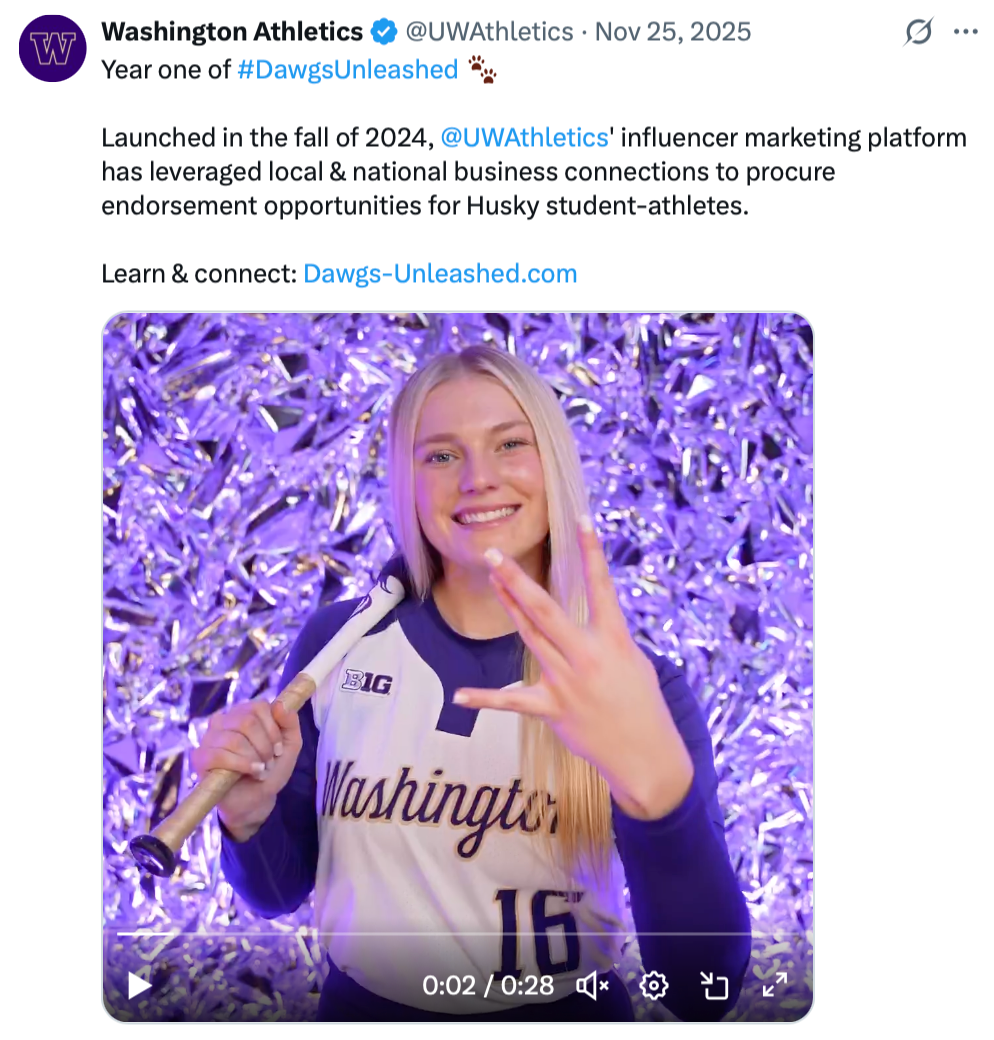Click the 0:02 / 0:28 time display
The height and width of the screenshot is (1040, 994).
tap(488, 986)
